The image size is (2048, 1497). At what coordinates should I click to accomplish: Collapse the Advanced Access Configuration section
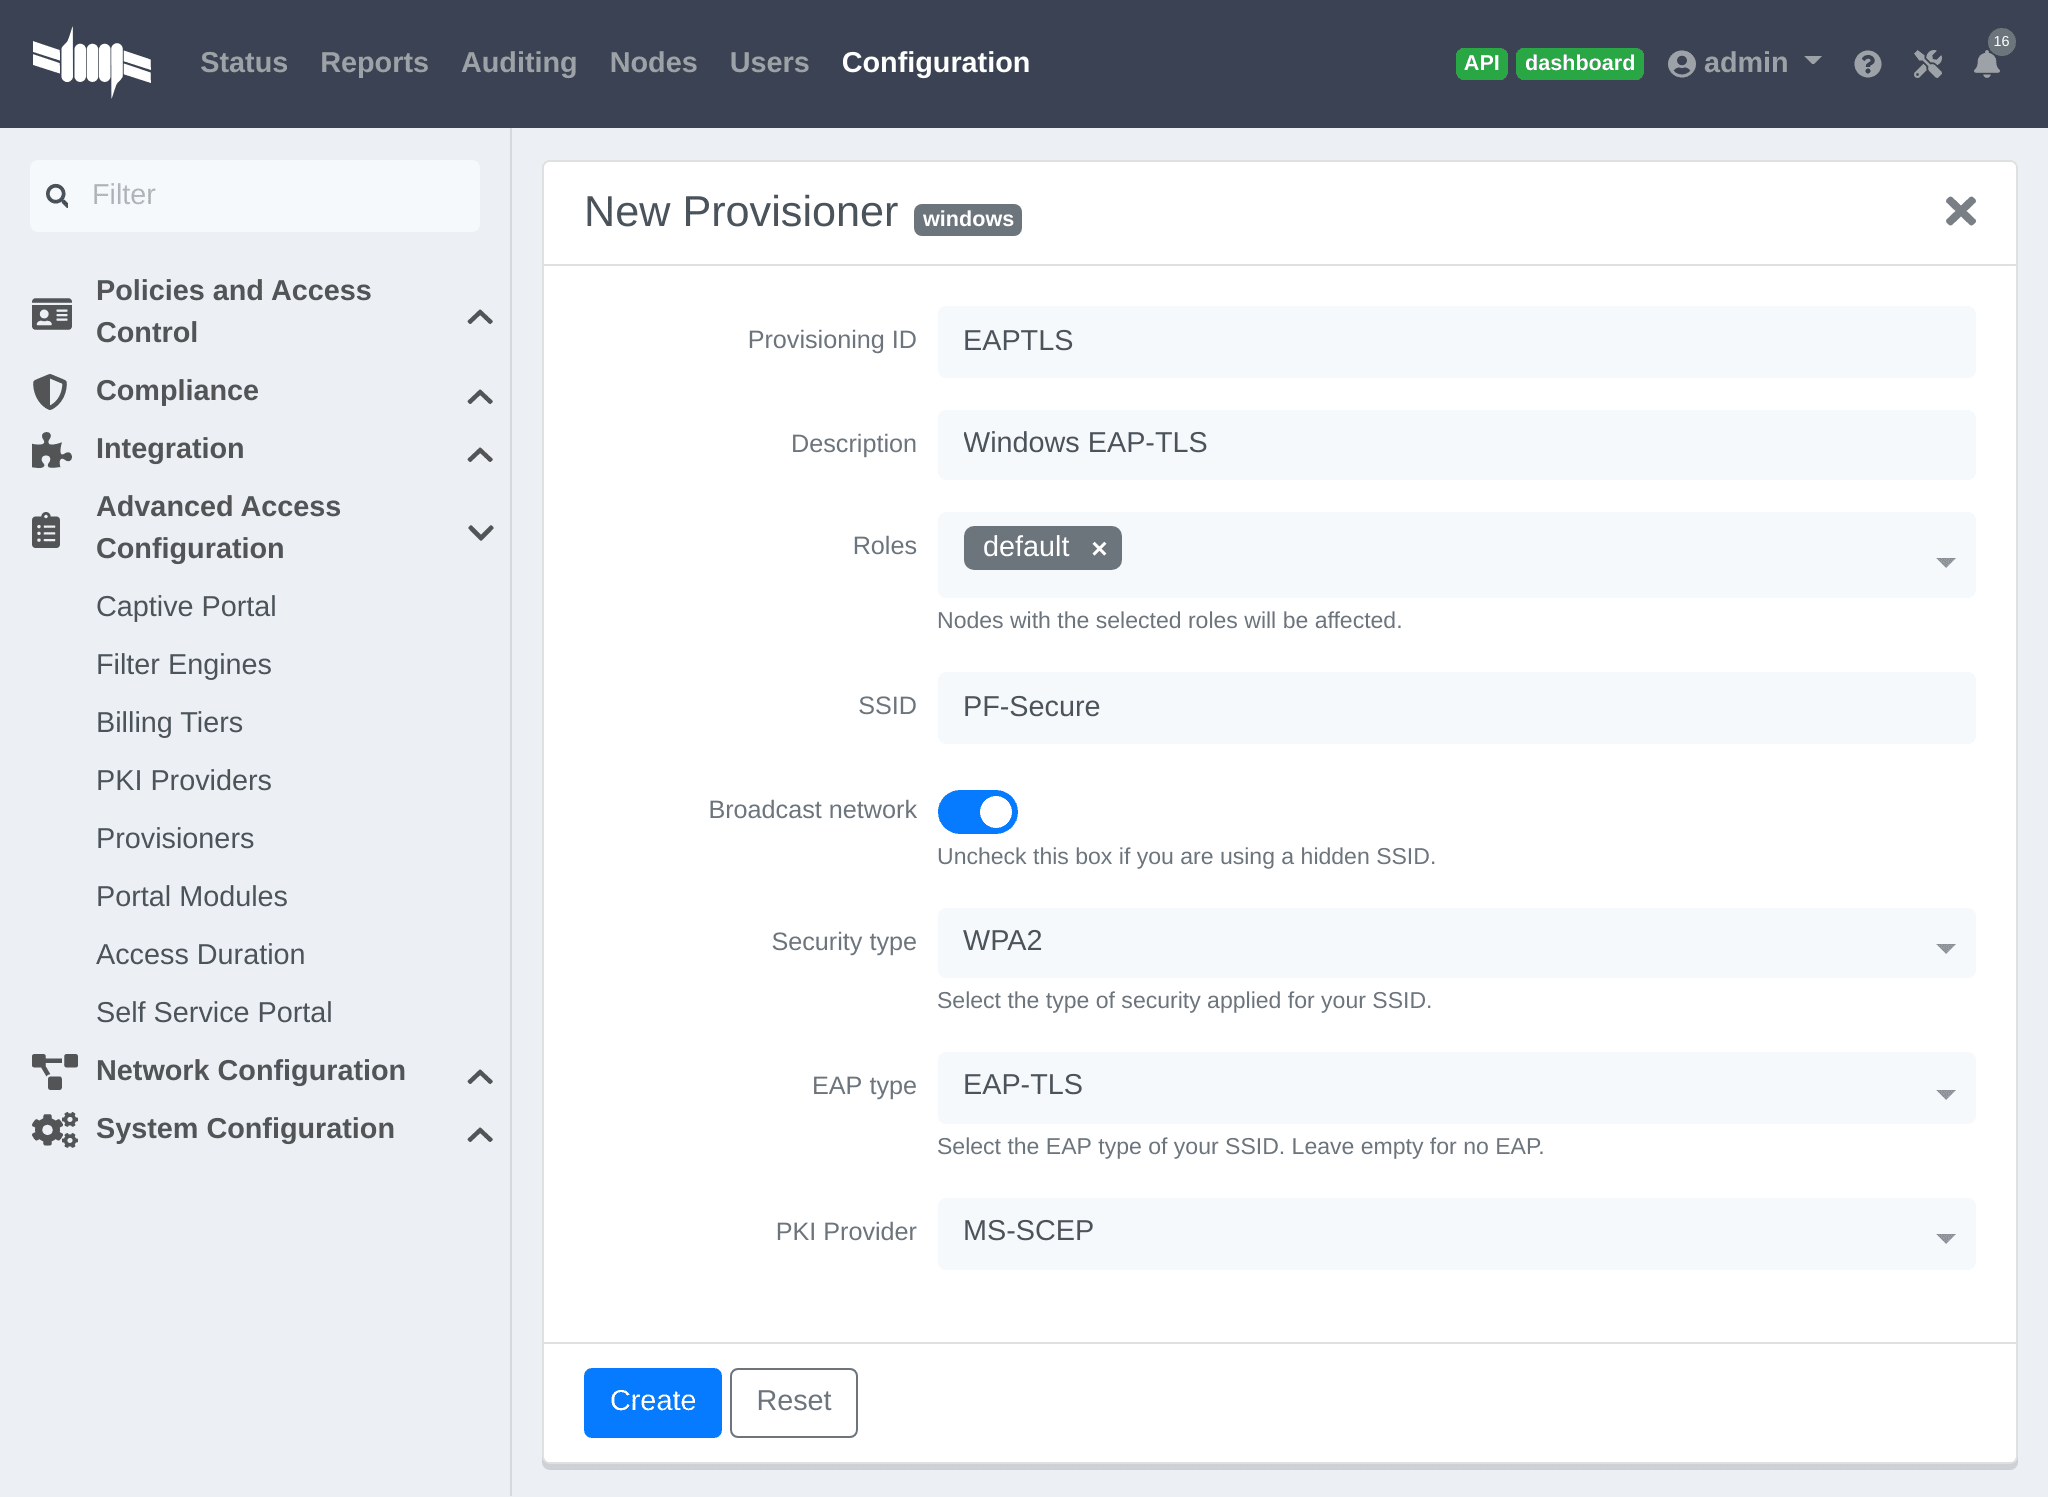click(481, 531)
